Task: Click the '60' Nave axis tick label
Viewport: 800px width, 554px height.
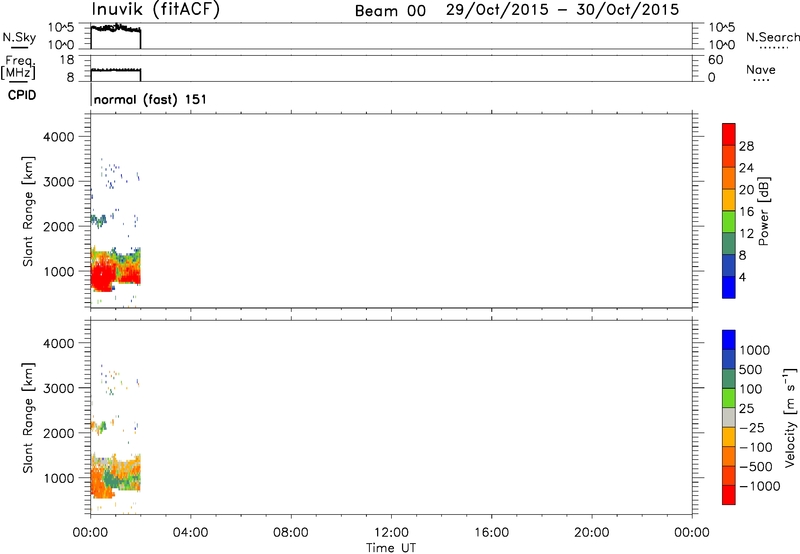Action: point(715,60)
